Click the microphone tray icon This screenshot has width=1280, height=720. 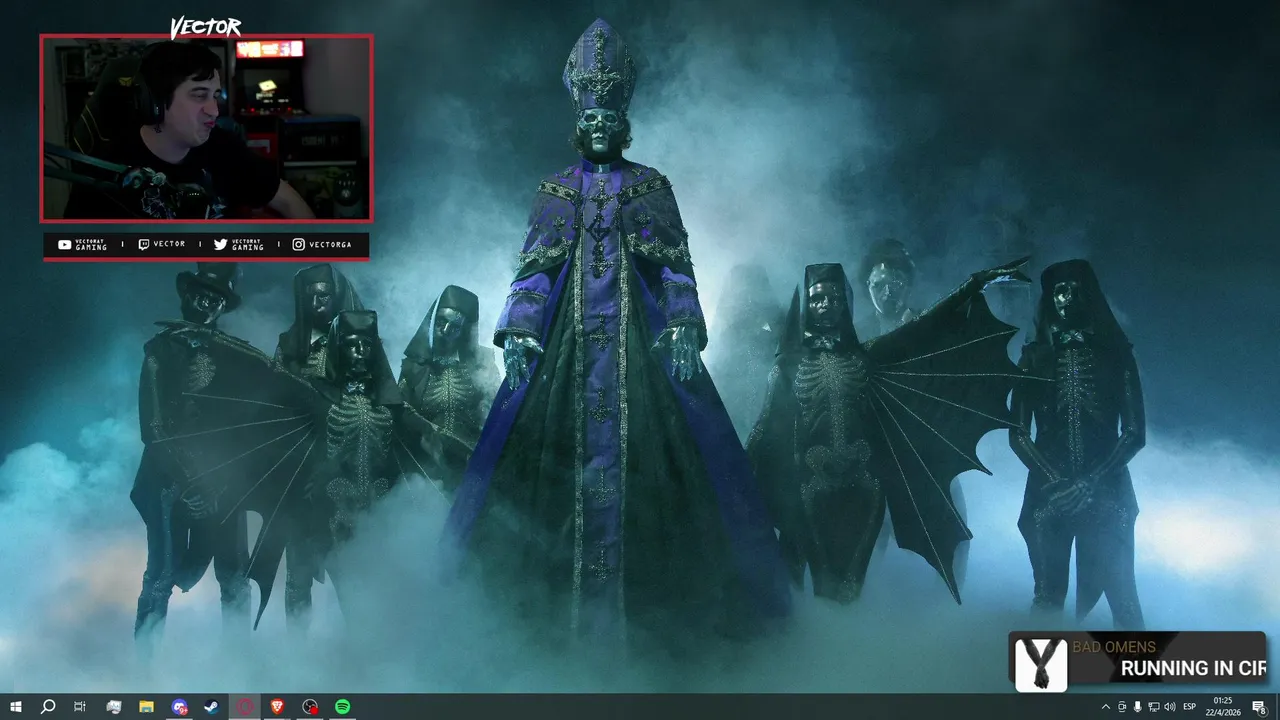pyautogui.click(x=1137, y=707)
